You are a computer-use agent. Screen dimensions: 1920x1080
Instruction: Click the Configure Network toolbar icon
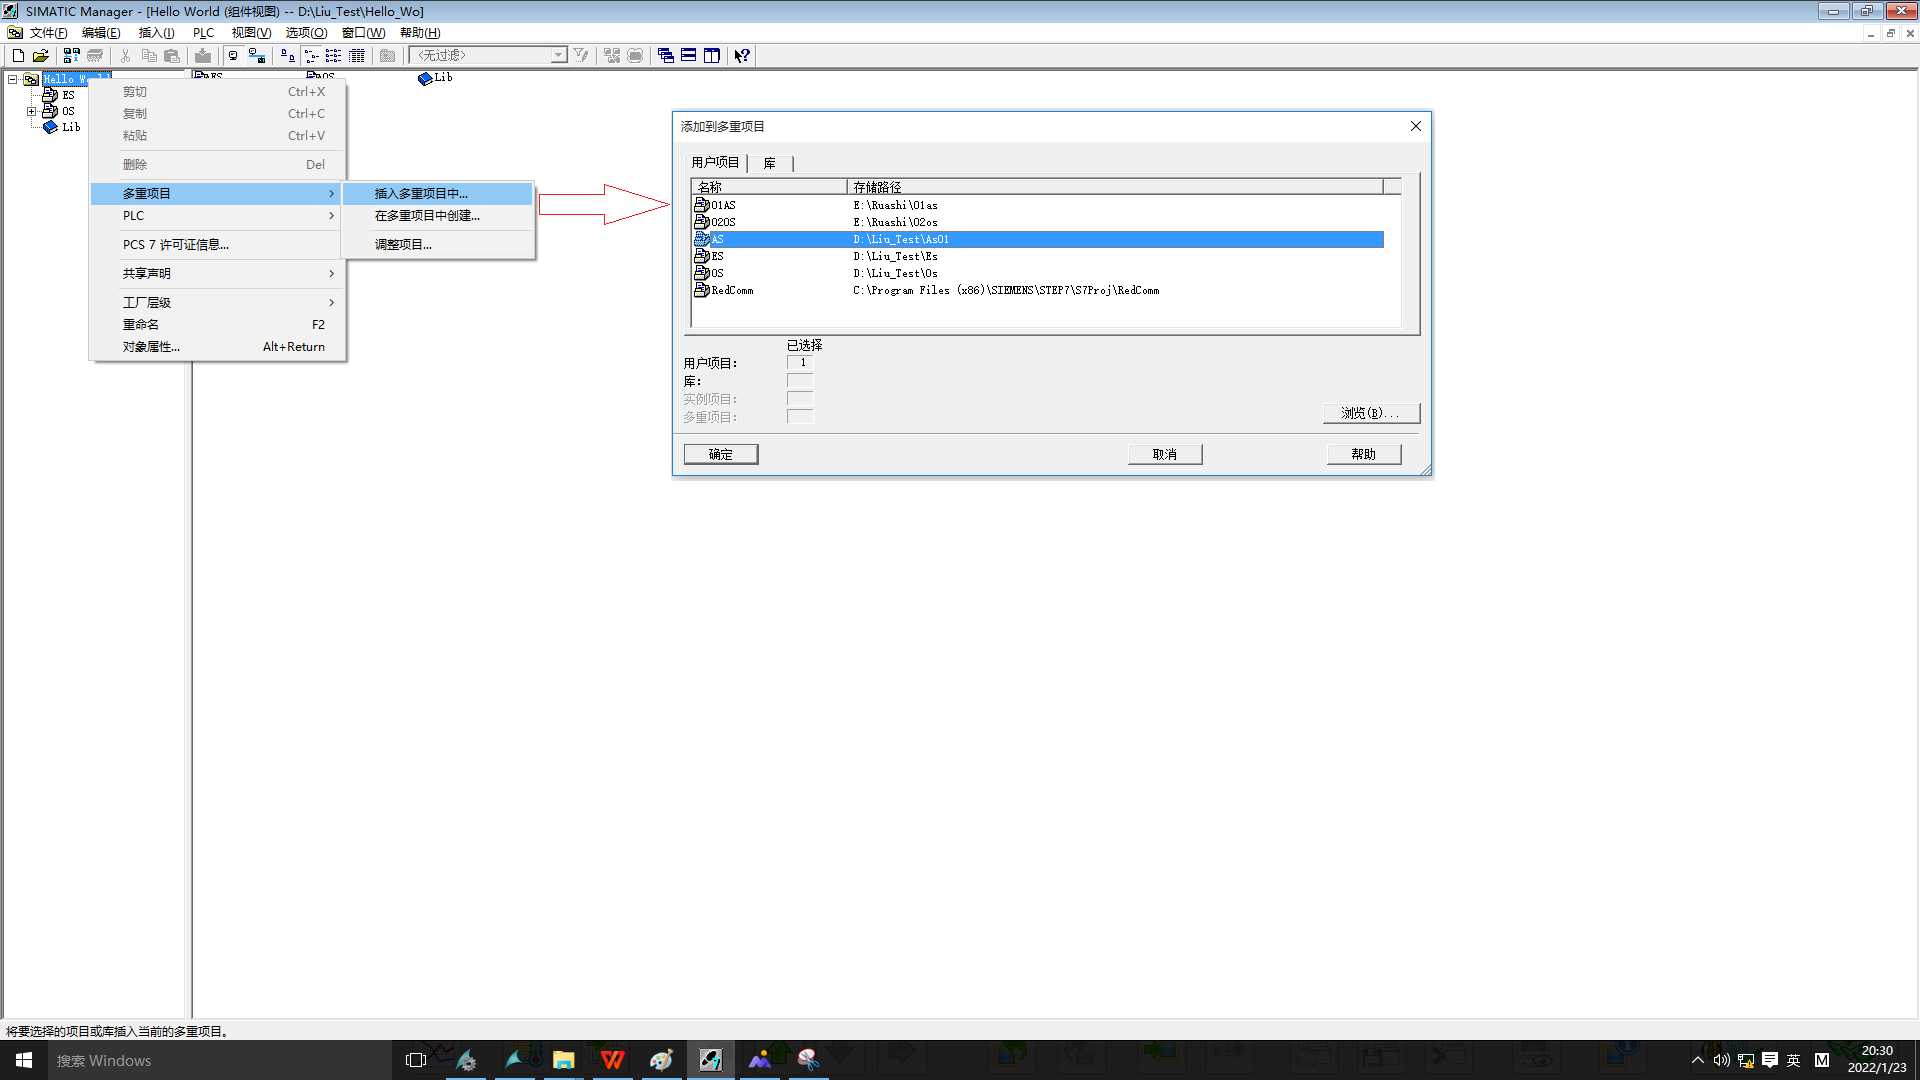(257, 56)
